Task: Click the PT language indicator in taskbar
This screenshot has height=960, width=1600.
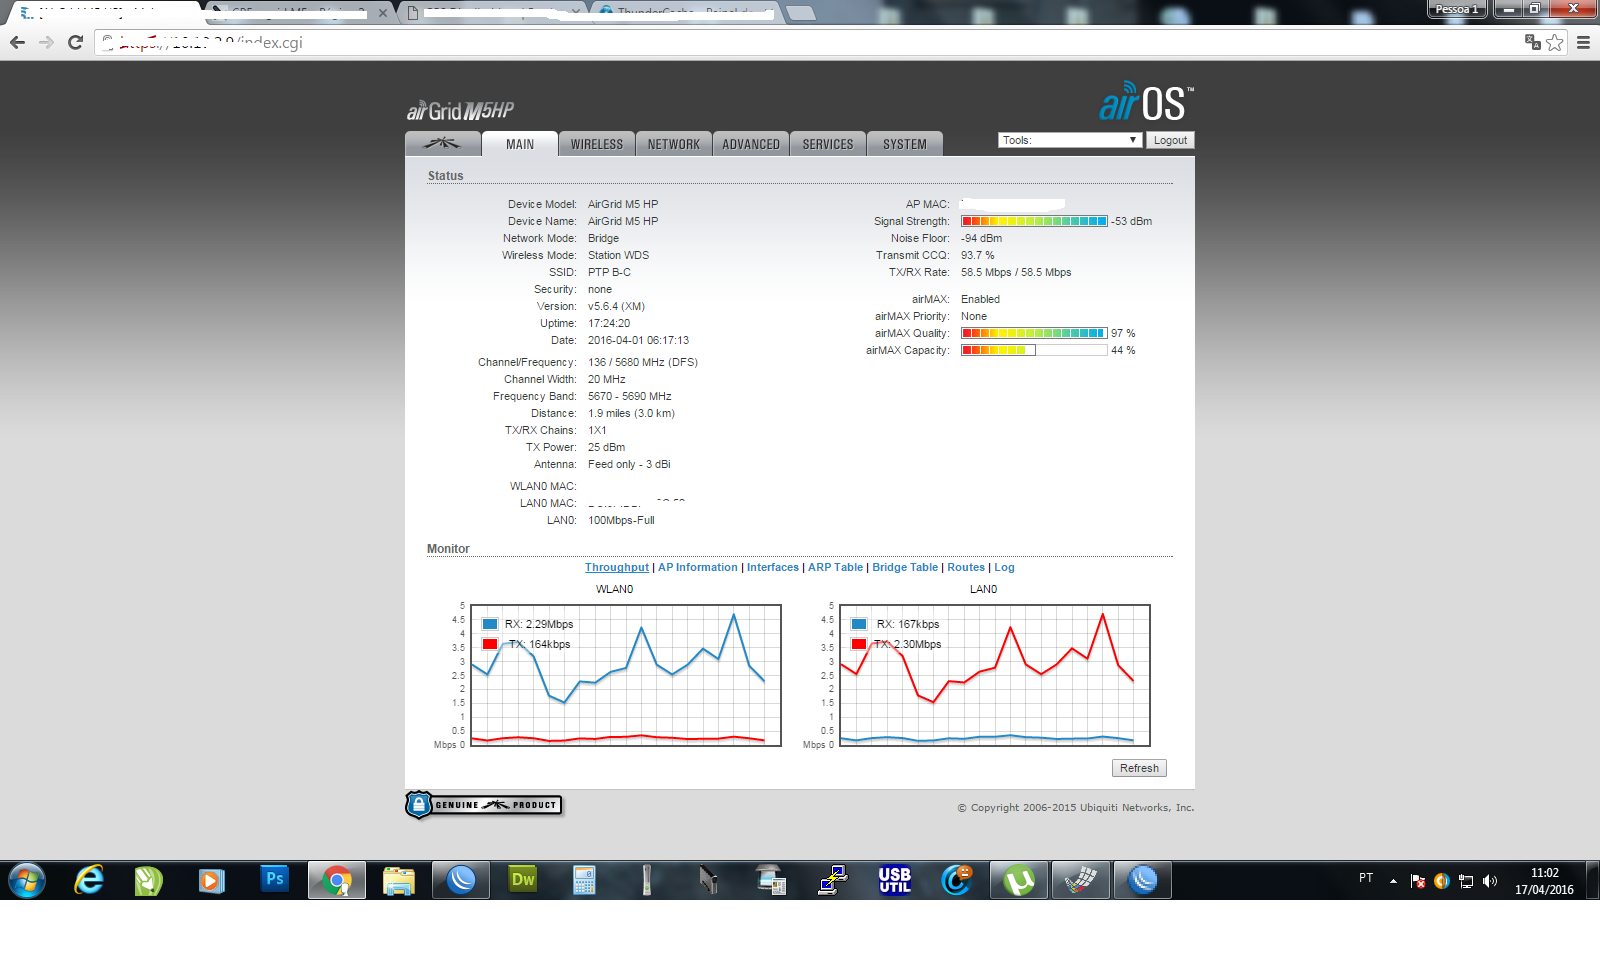Action: pos(1366,878)
